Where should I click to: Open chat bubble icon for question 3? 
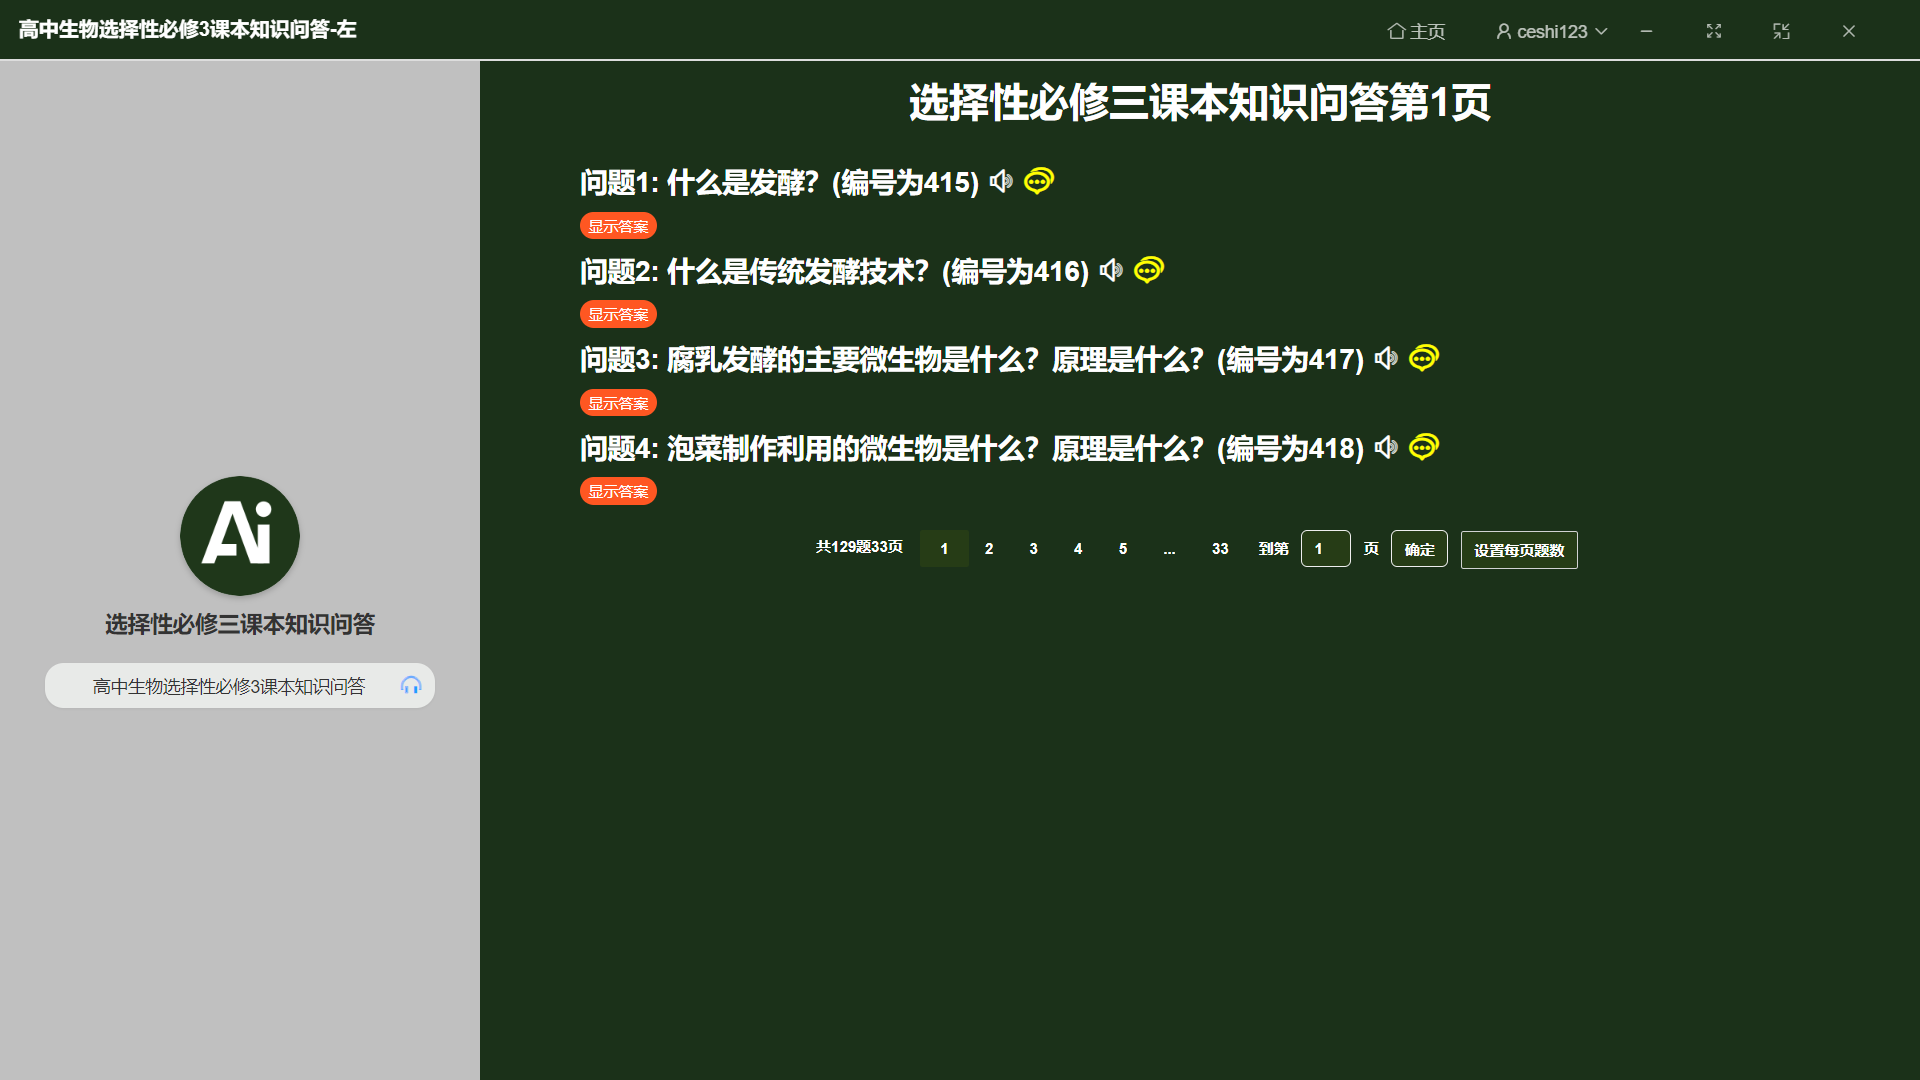coord(1424,358)
